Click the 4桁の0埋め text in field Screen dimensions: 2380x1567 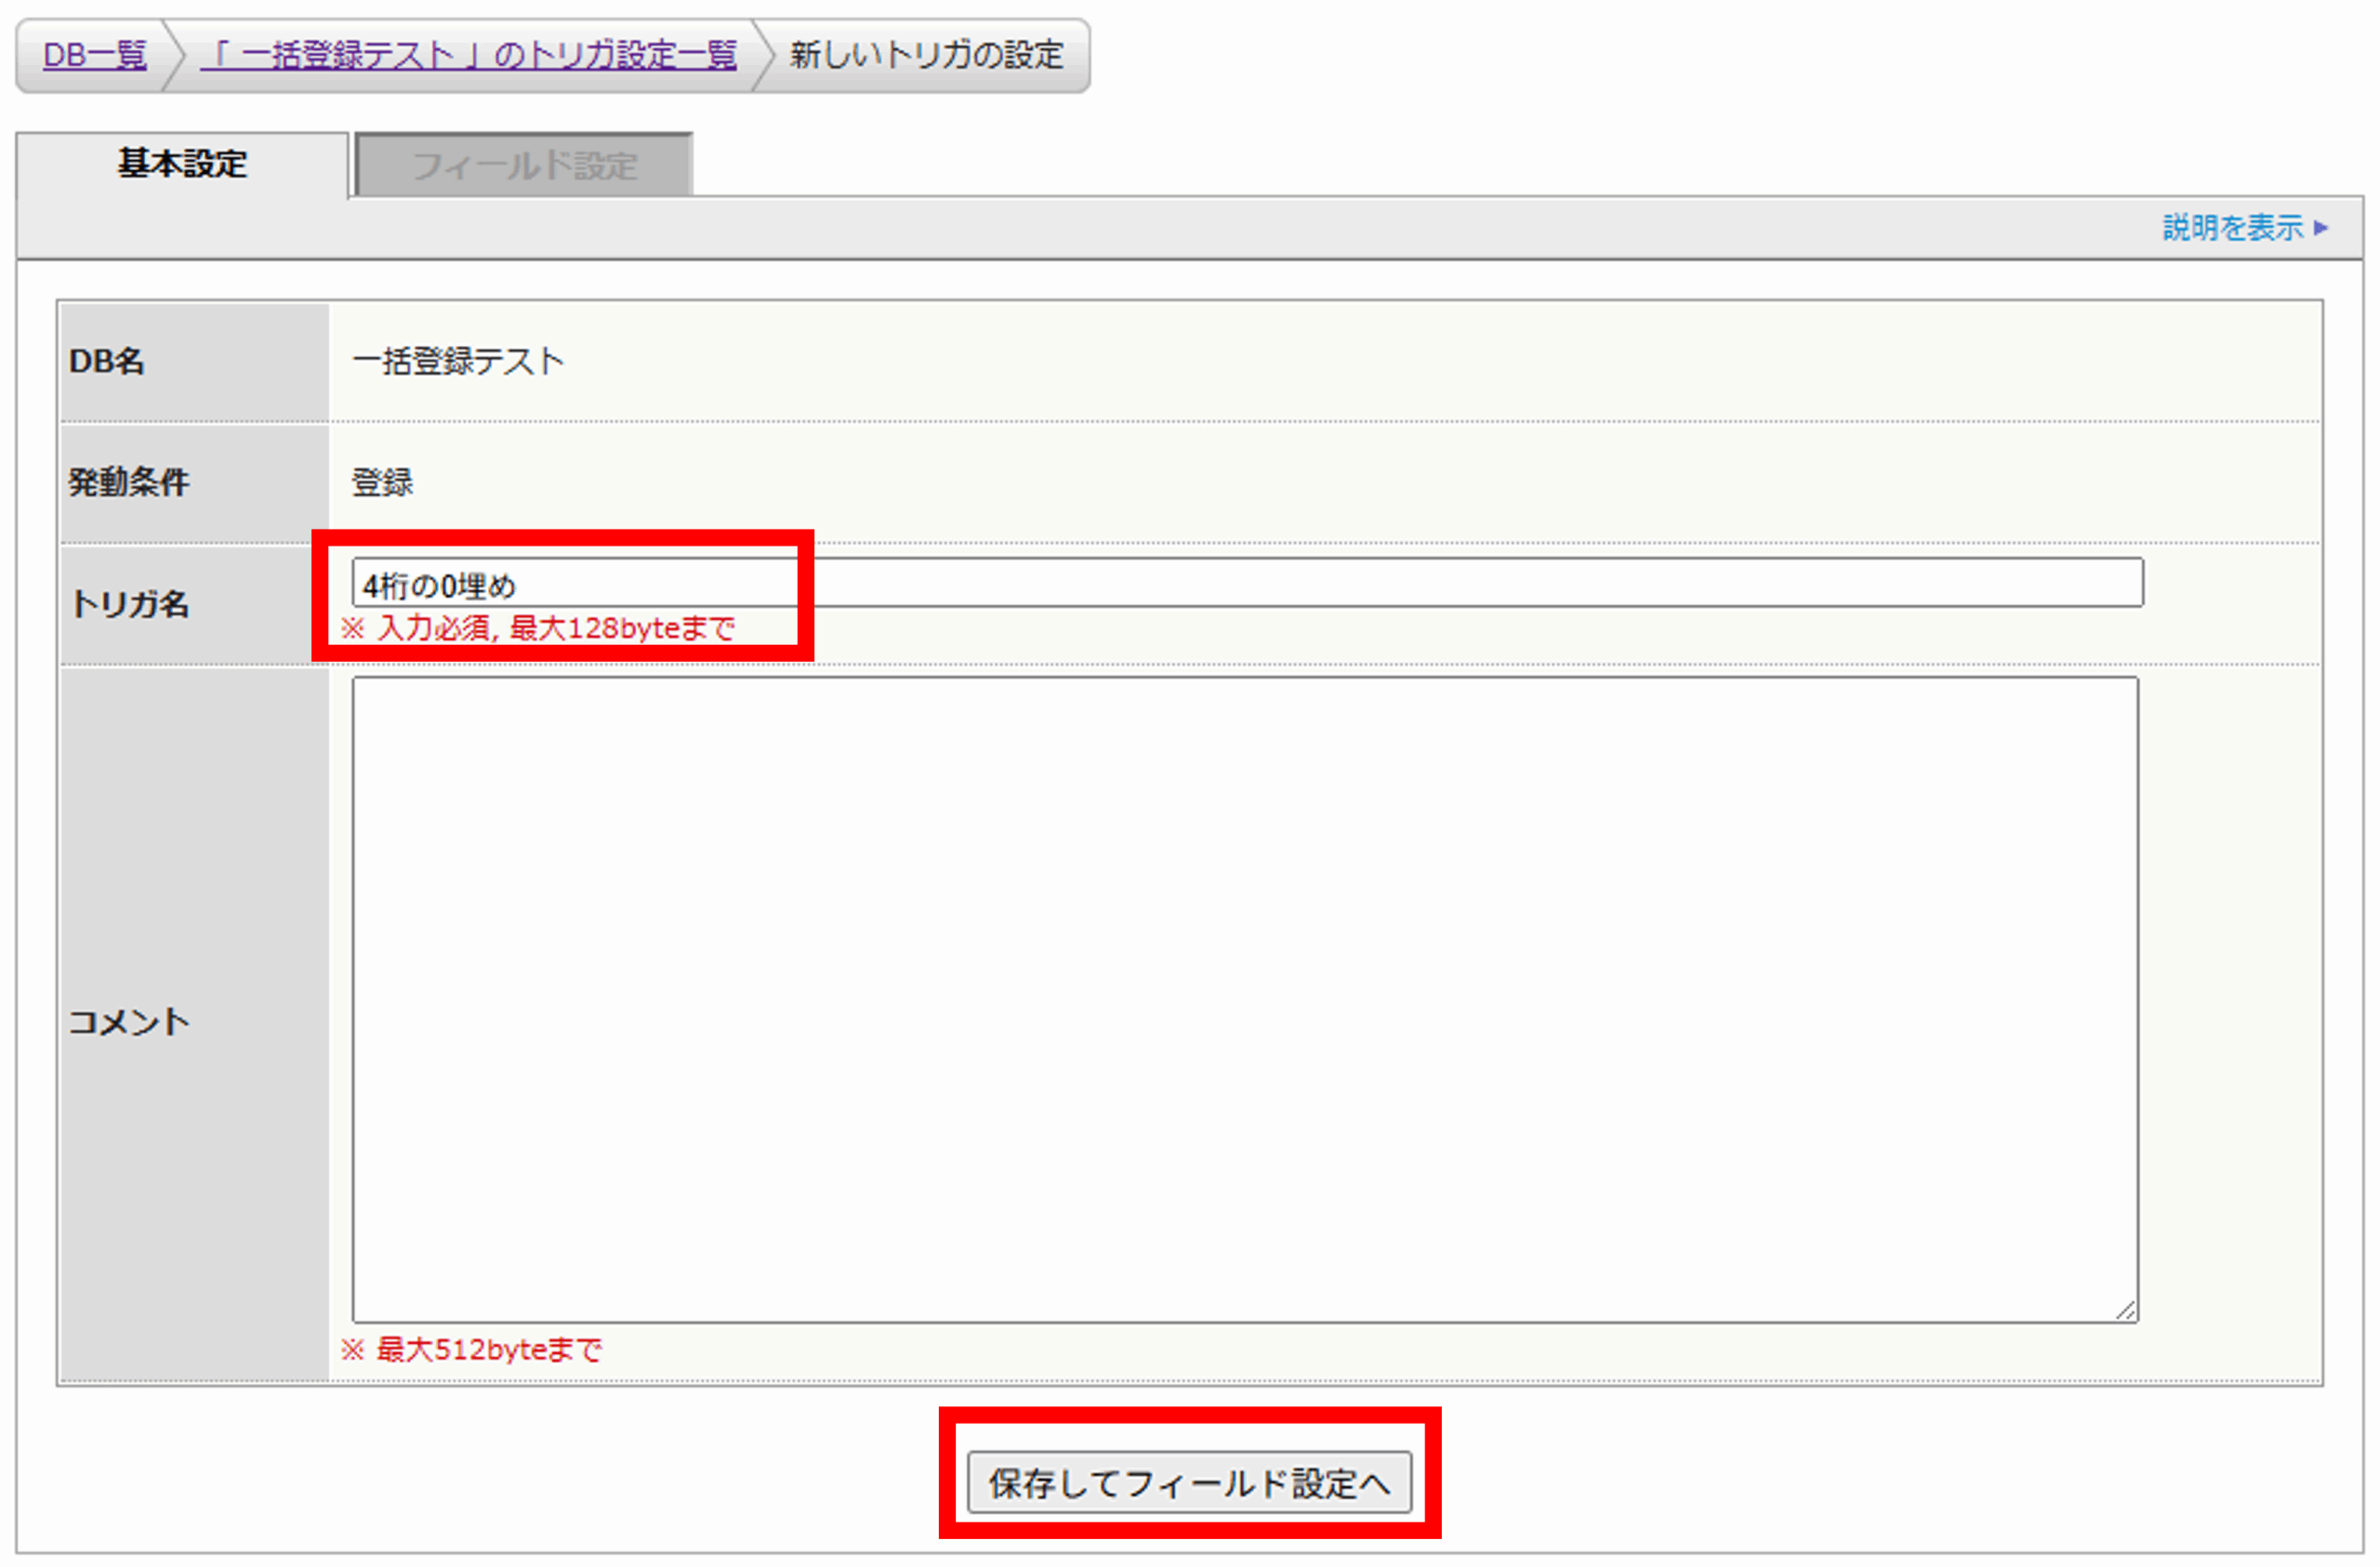(x=439, y=586)
